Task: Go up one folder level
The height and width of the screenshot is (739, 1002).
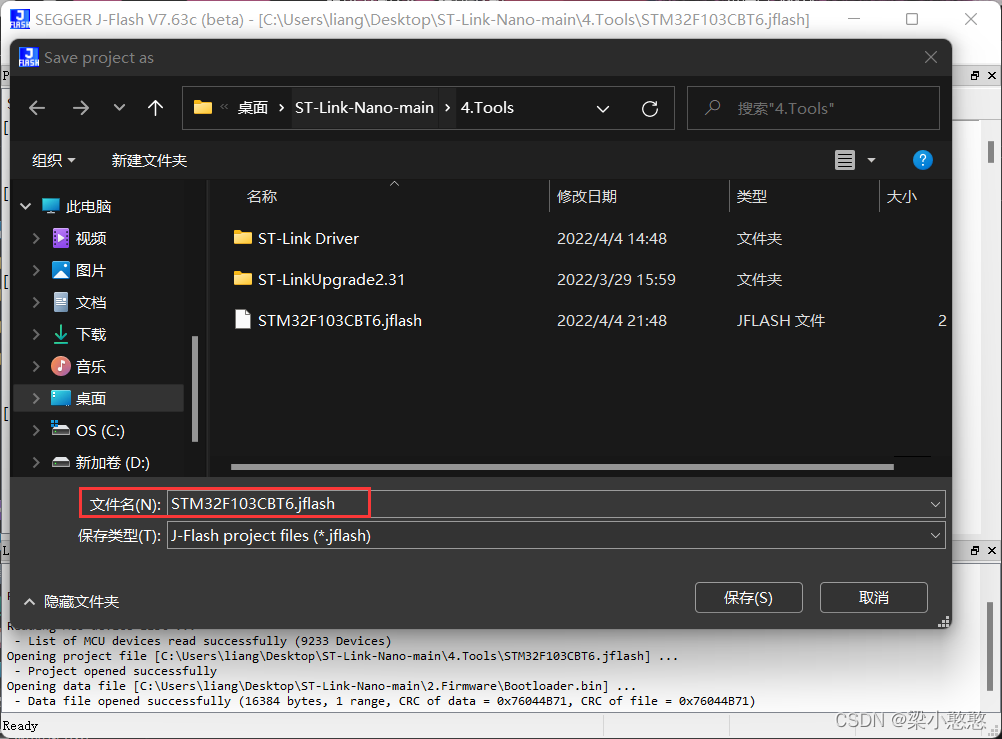Action: click(155, 108)
